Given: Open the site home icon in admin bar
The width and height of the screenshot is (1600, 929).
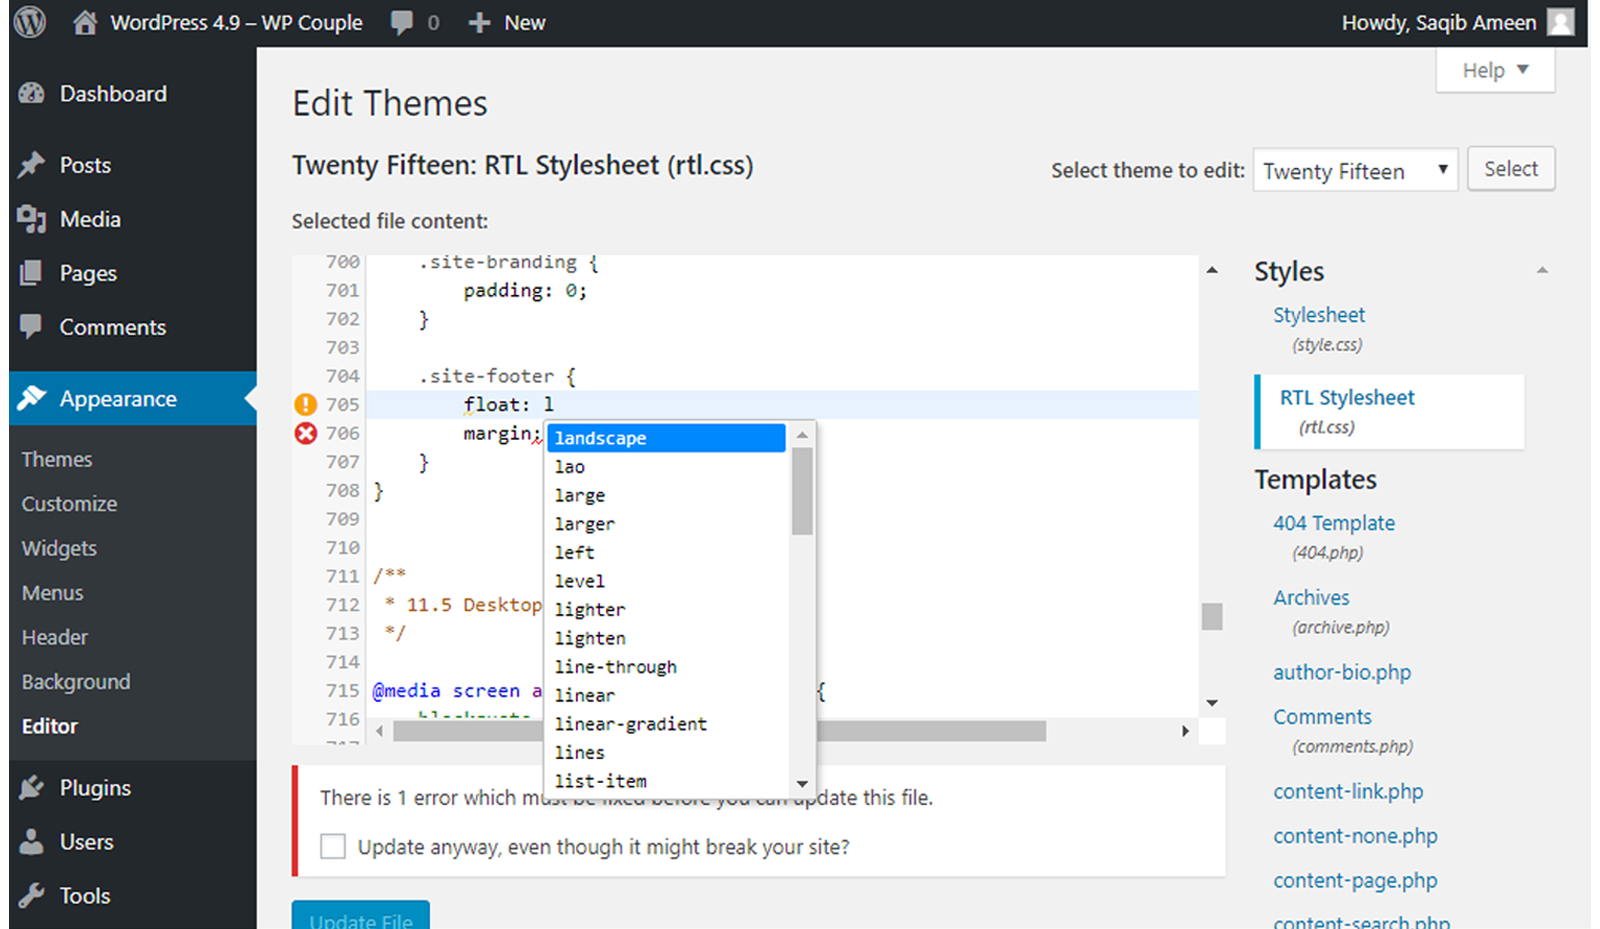Looking at the screenshot, I should [85, 22].
